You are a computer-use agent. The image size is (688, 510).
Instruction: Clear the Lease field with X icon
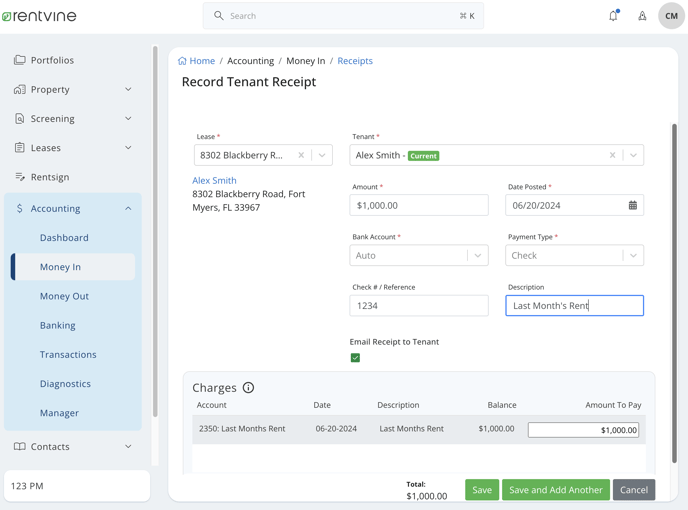pyautogui.click(x=301, y=156)
